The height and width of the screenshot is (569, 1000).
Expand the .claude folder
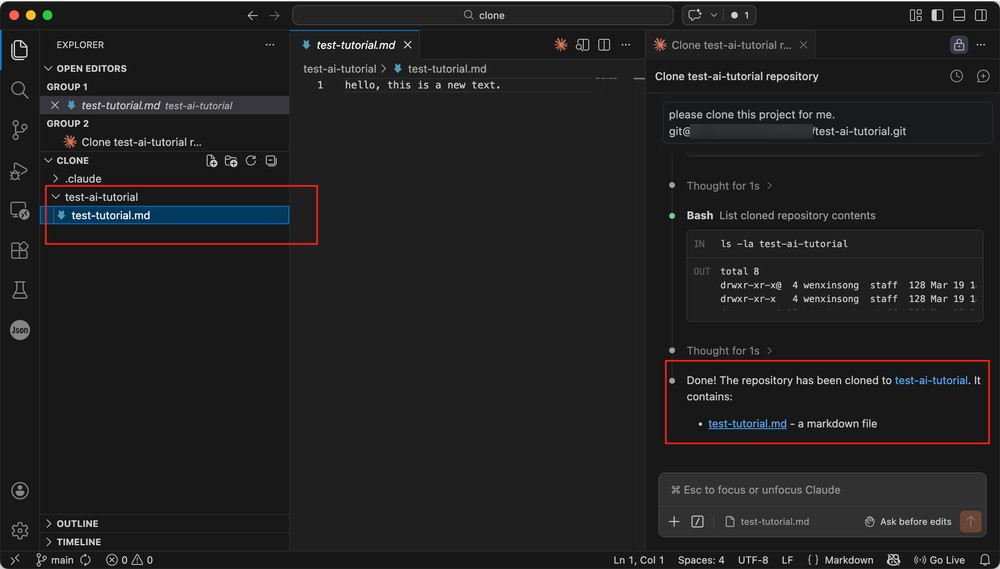166,179
